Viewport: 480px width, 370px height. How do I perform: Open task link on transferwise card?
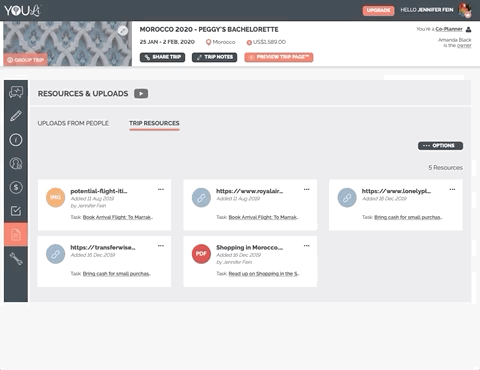click(x=117, y=274)
